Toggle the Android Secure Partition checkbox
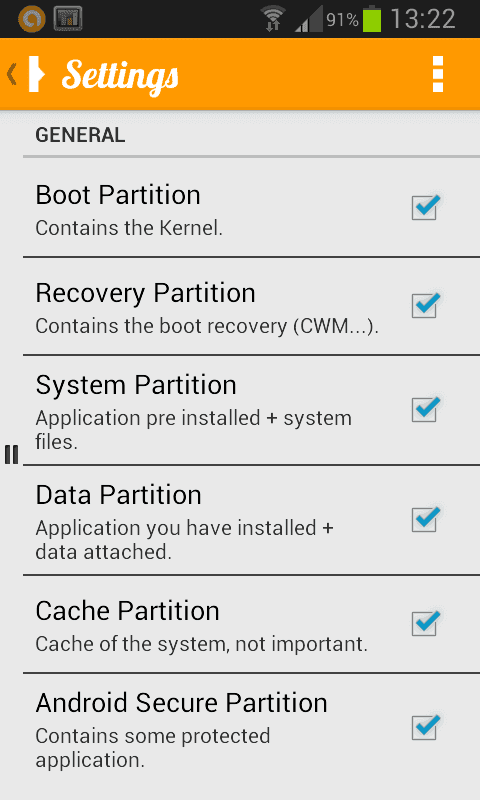The image size is (480, 800). click(x=425, y=727)
